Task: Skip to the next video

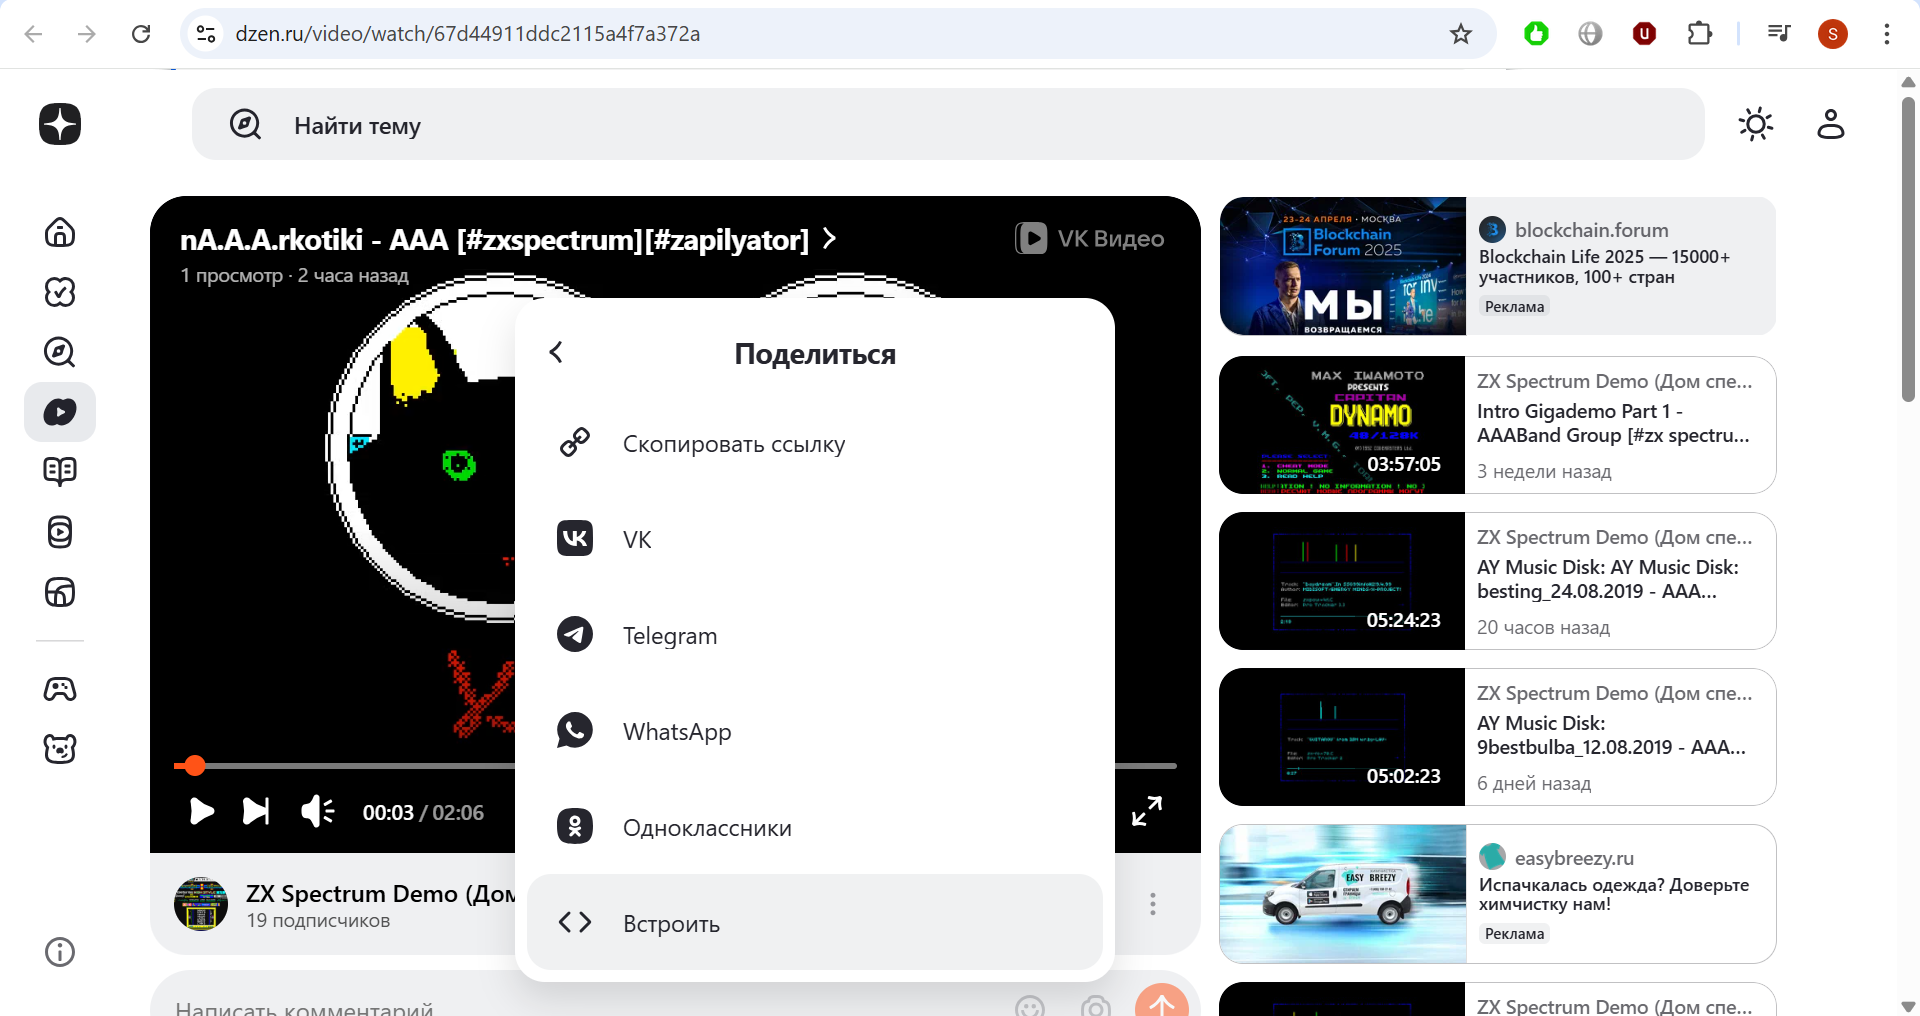Action: click(256, 811)
